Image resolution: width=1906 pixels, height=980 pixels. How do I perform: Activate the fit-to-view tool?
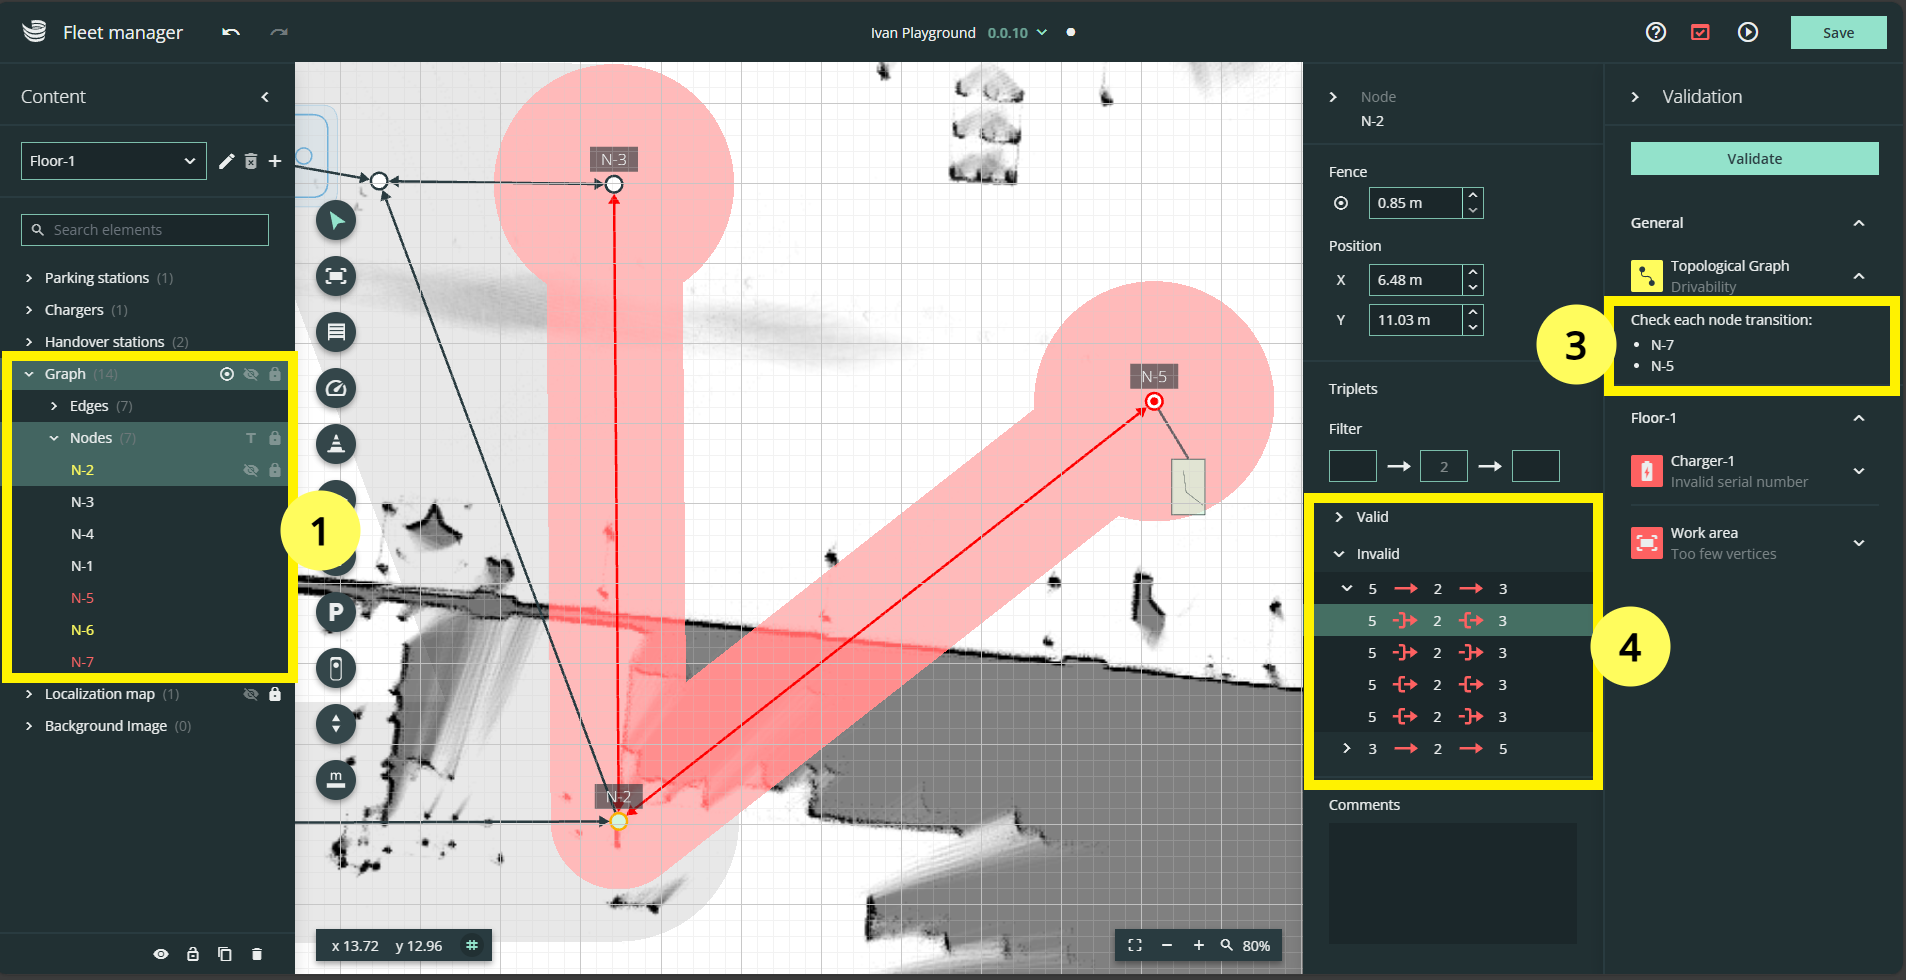(336, 276)
